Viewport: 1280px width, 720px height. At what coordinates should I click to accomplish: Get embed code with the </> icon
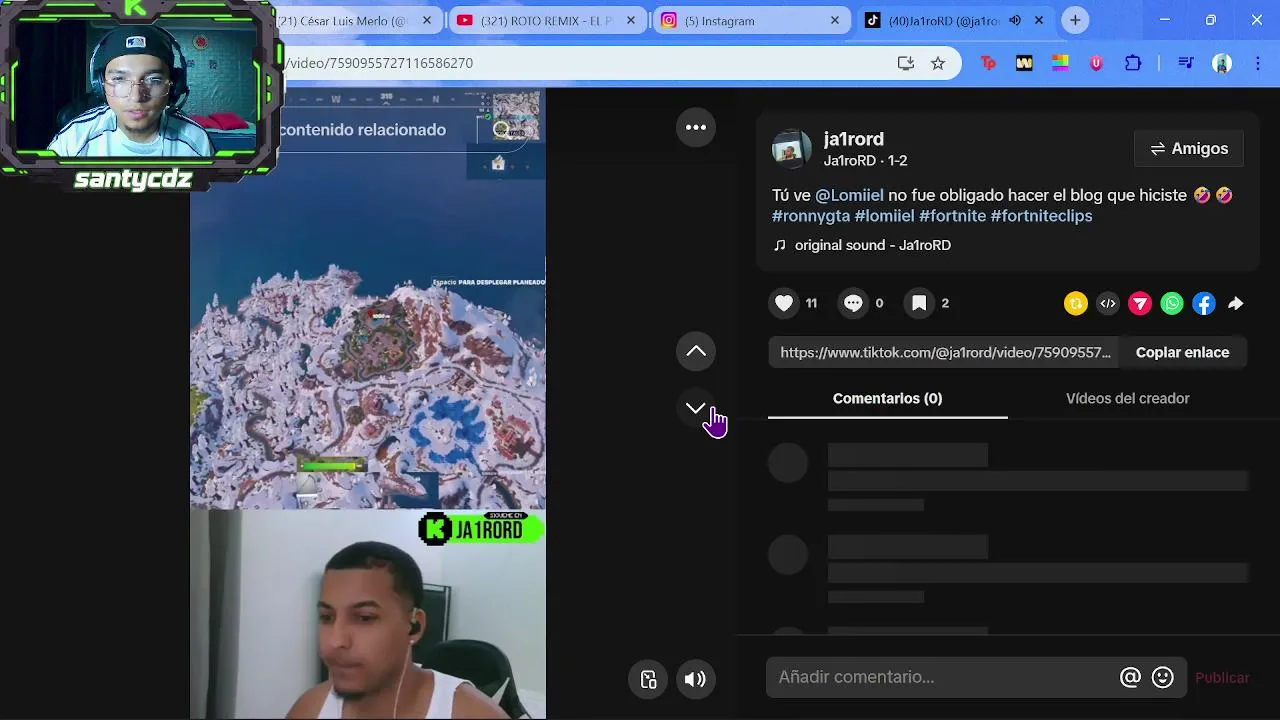coord(1108,304)
